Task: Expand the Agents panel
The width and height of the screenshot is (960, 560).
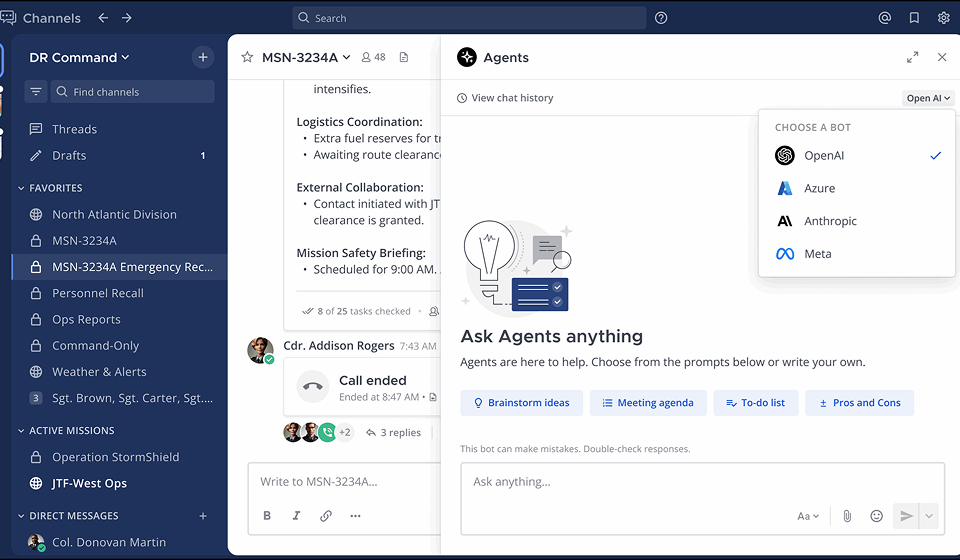Action: (912, 57)
